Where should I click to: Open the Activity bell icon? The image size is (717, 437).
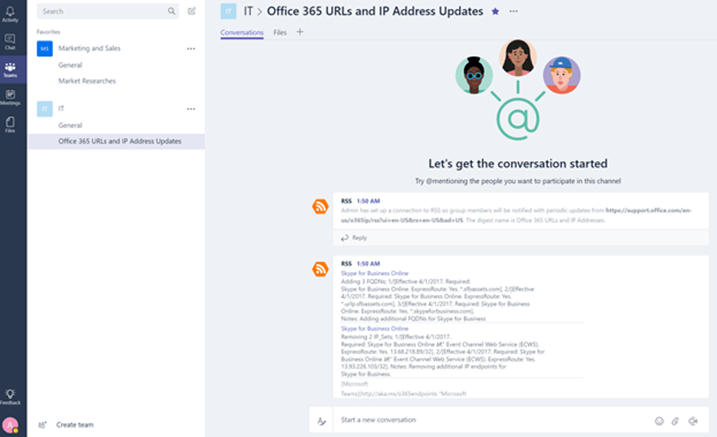[10, 14]
